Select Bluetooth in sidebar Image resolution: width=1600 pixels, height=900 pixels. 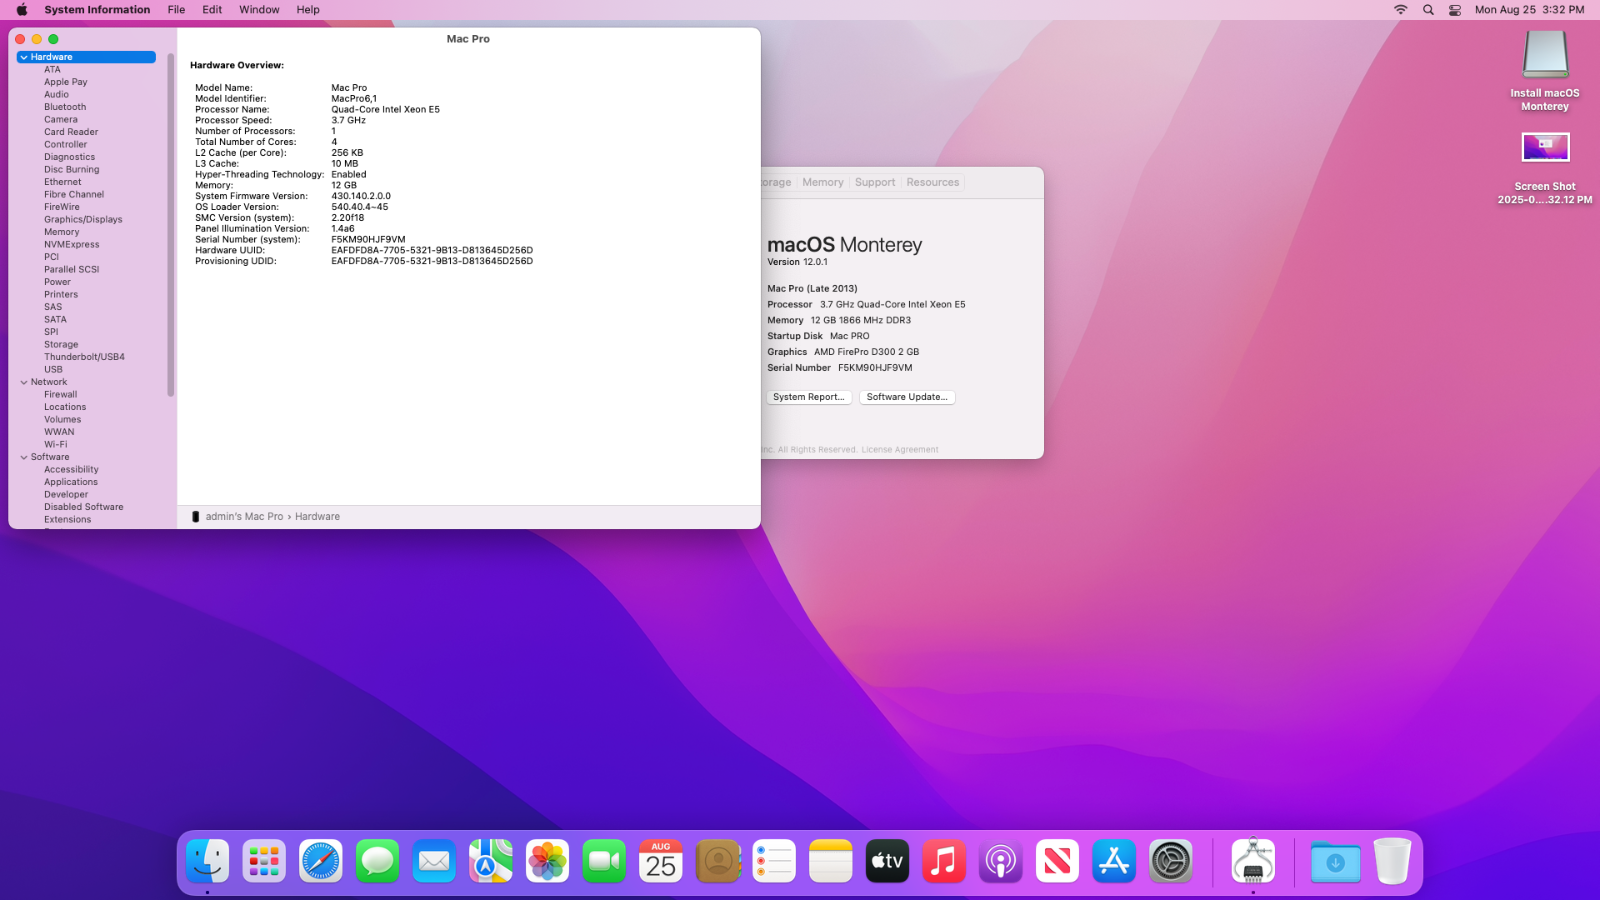[65, 107]
